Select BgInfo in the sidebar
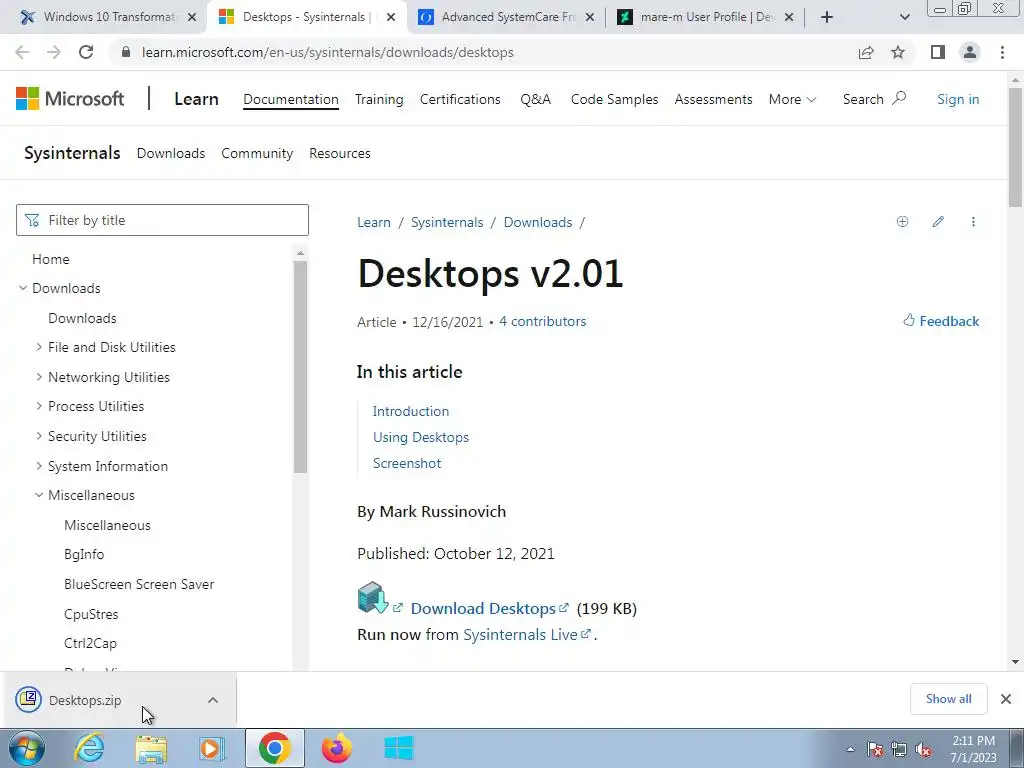1024x768 pixels. (x=84, y=554)
